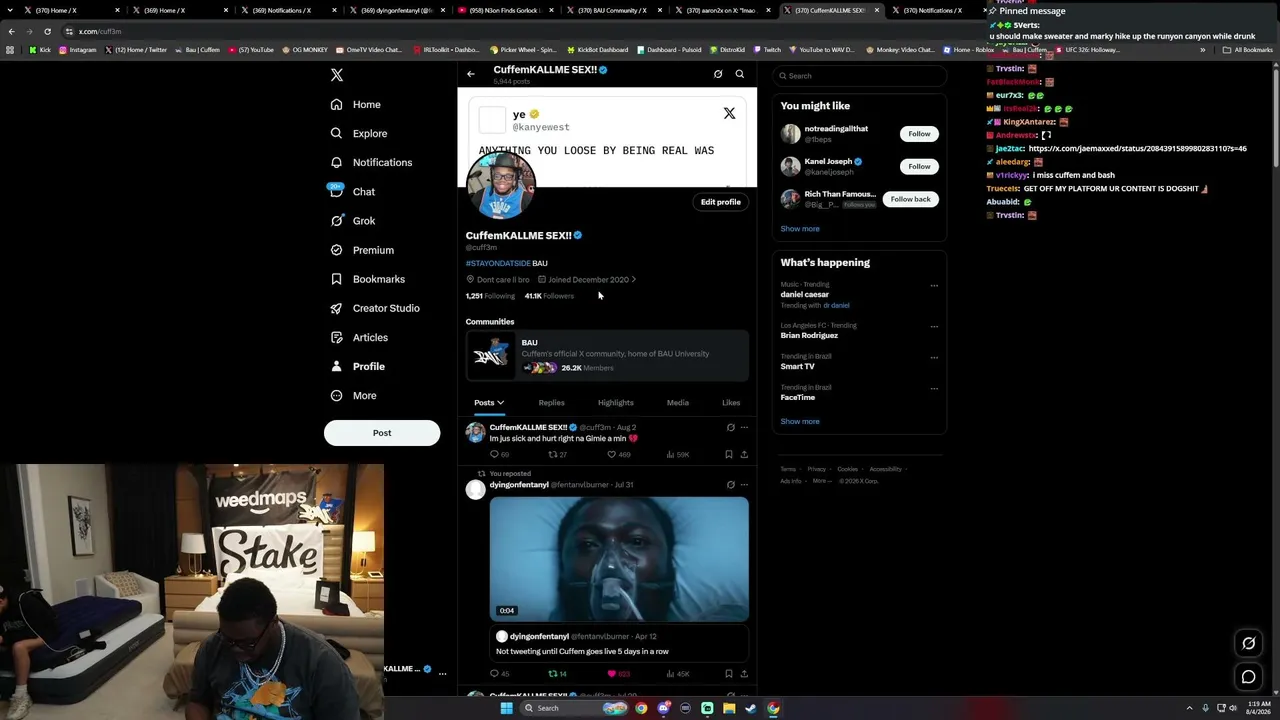
Task: Open options for Brian Rodriguez trend
Action: coord(934,326)
